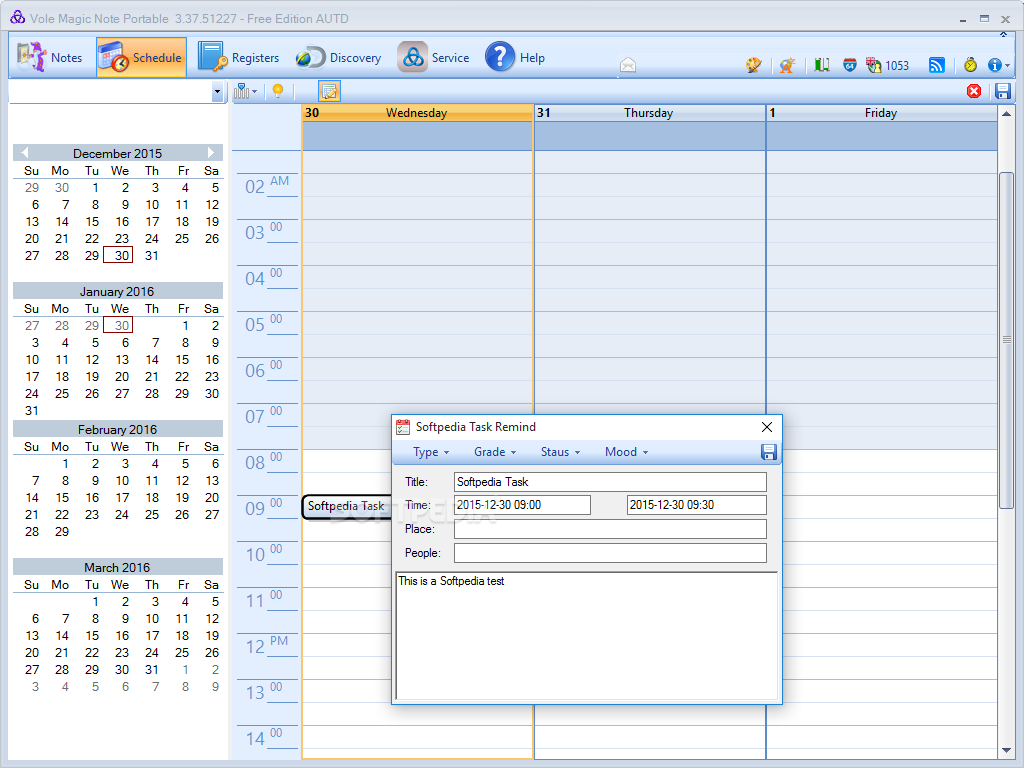
Task: Go to previous month in calendar
Action: click(25, 153)
